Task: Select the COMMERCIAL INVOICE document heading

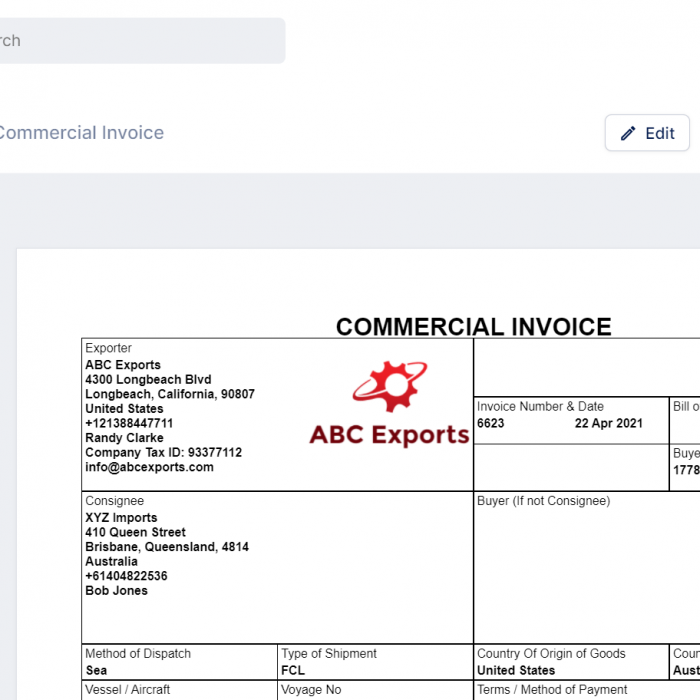Action: click(473, 327)
